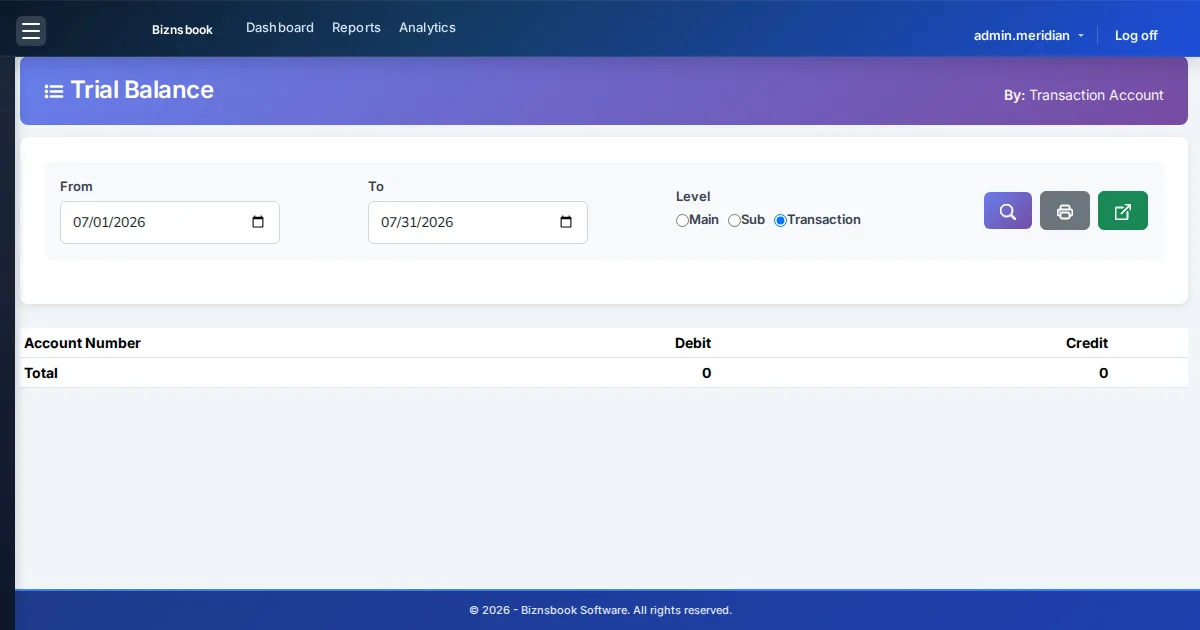Click the Account Number column header
This screenshot has width=1200, height=630.
[x=82, y=343]
